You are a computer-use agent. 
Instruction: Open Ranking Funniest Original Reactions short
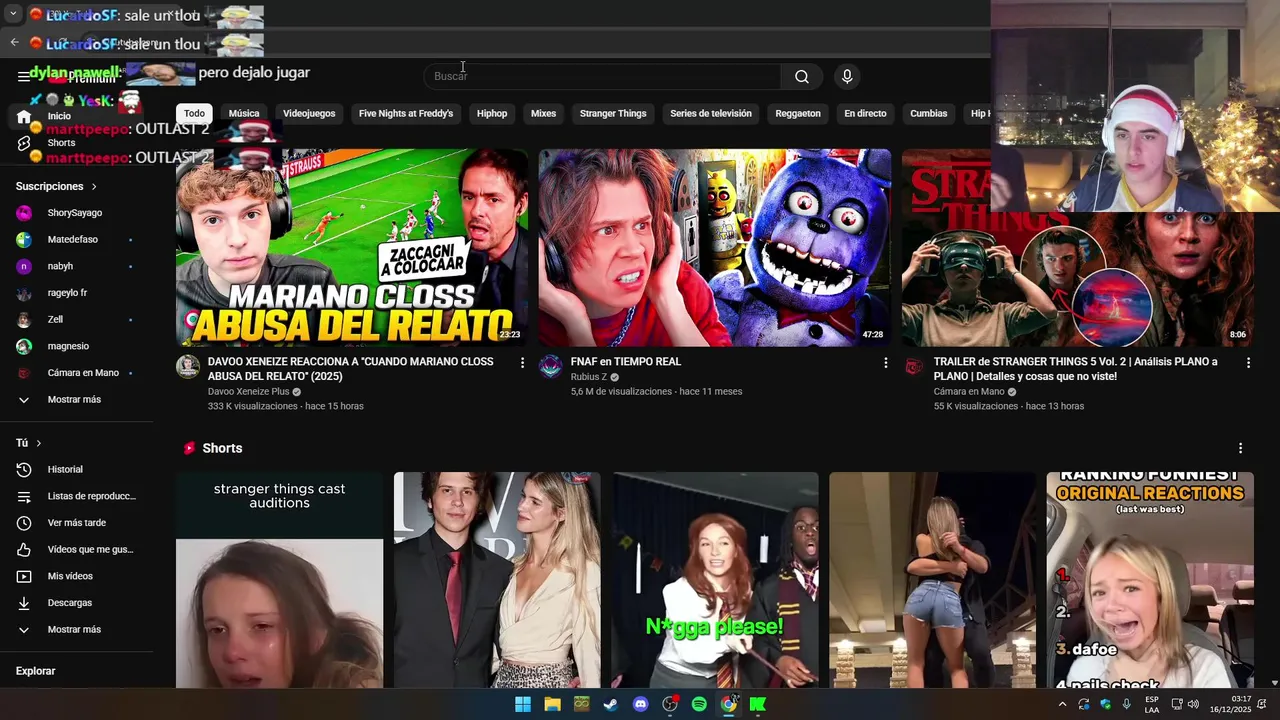click(x=1150, y=580)
